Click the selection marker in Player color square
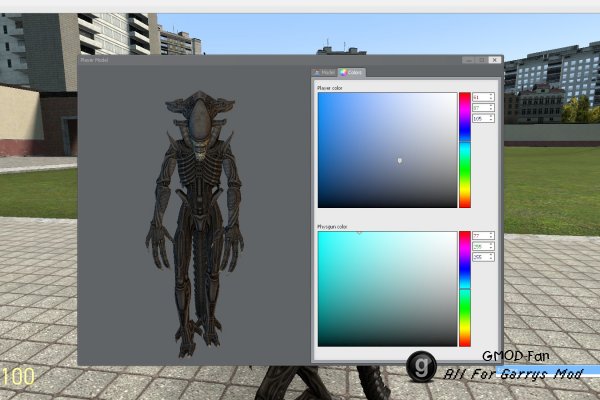 point(400,160)
